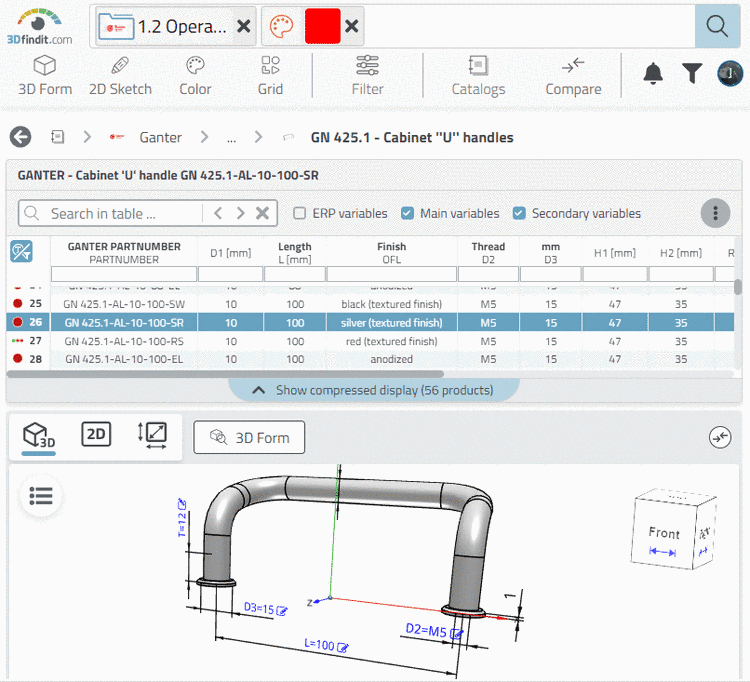The image size is (750, 682).
Task: Open the Ganter breadcrumb link
Action: [x=160, y=137]
